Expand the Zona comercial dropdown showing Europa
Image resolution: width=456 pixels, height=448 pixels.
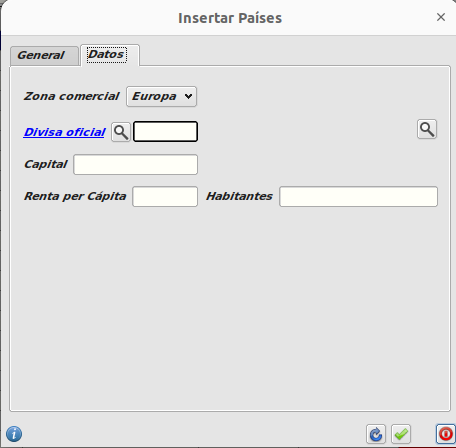click(162, 96)
